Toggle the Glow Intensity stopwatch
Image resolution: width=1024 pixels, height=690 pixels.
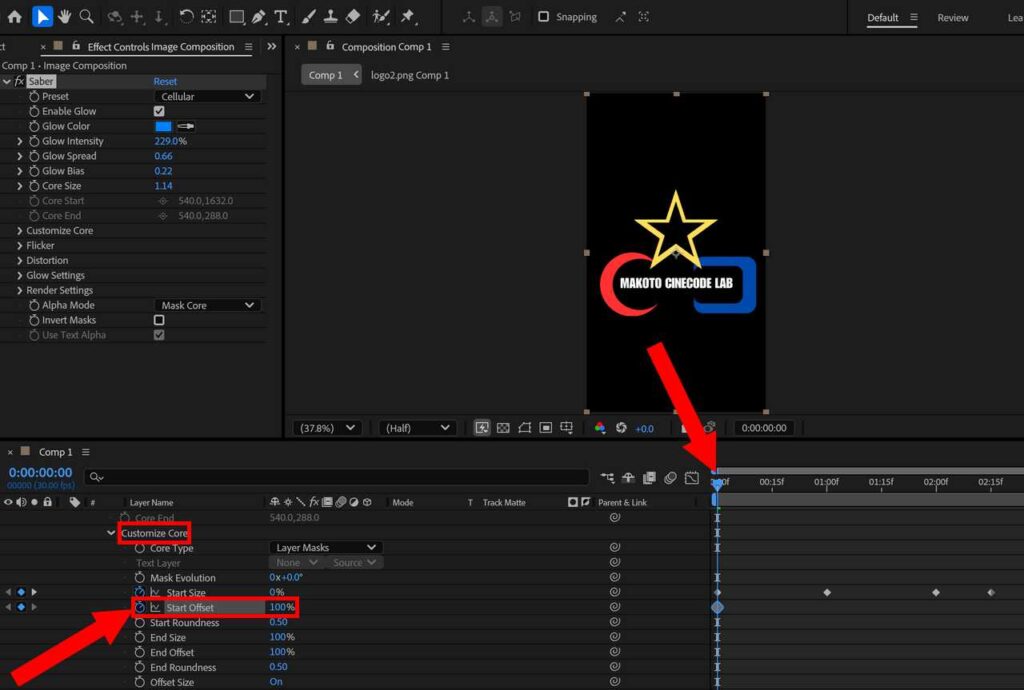[x=34, y=141]
